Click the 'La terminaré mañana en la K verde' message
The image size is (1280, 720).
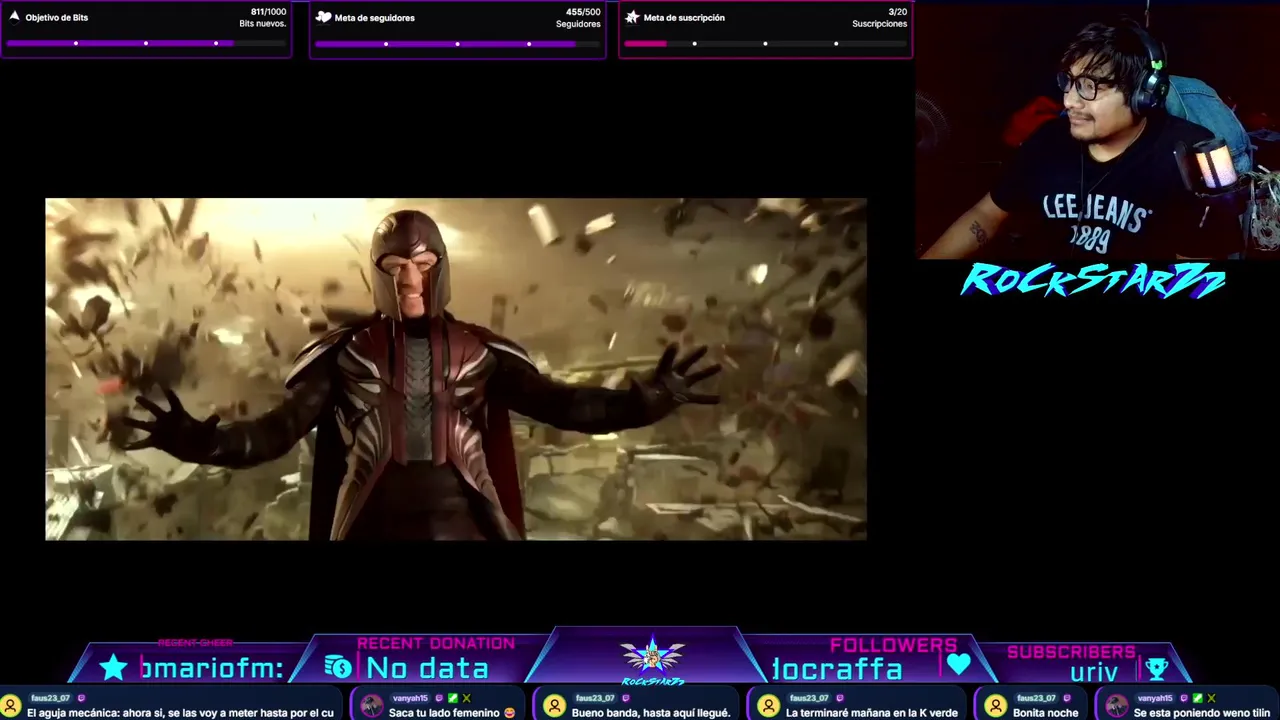(871, 713)
